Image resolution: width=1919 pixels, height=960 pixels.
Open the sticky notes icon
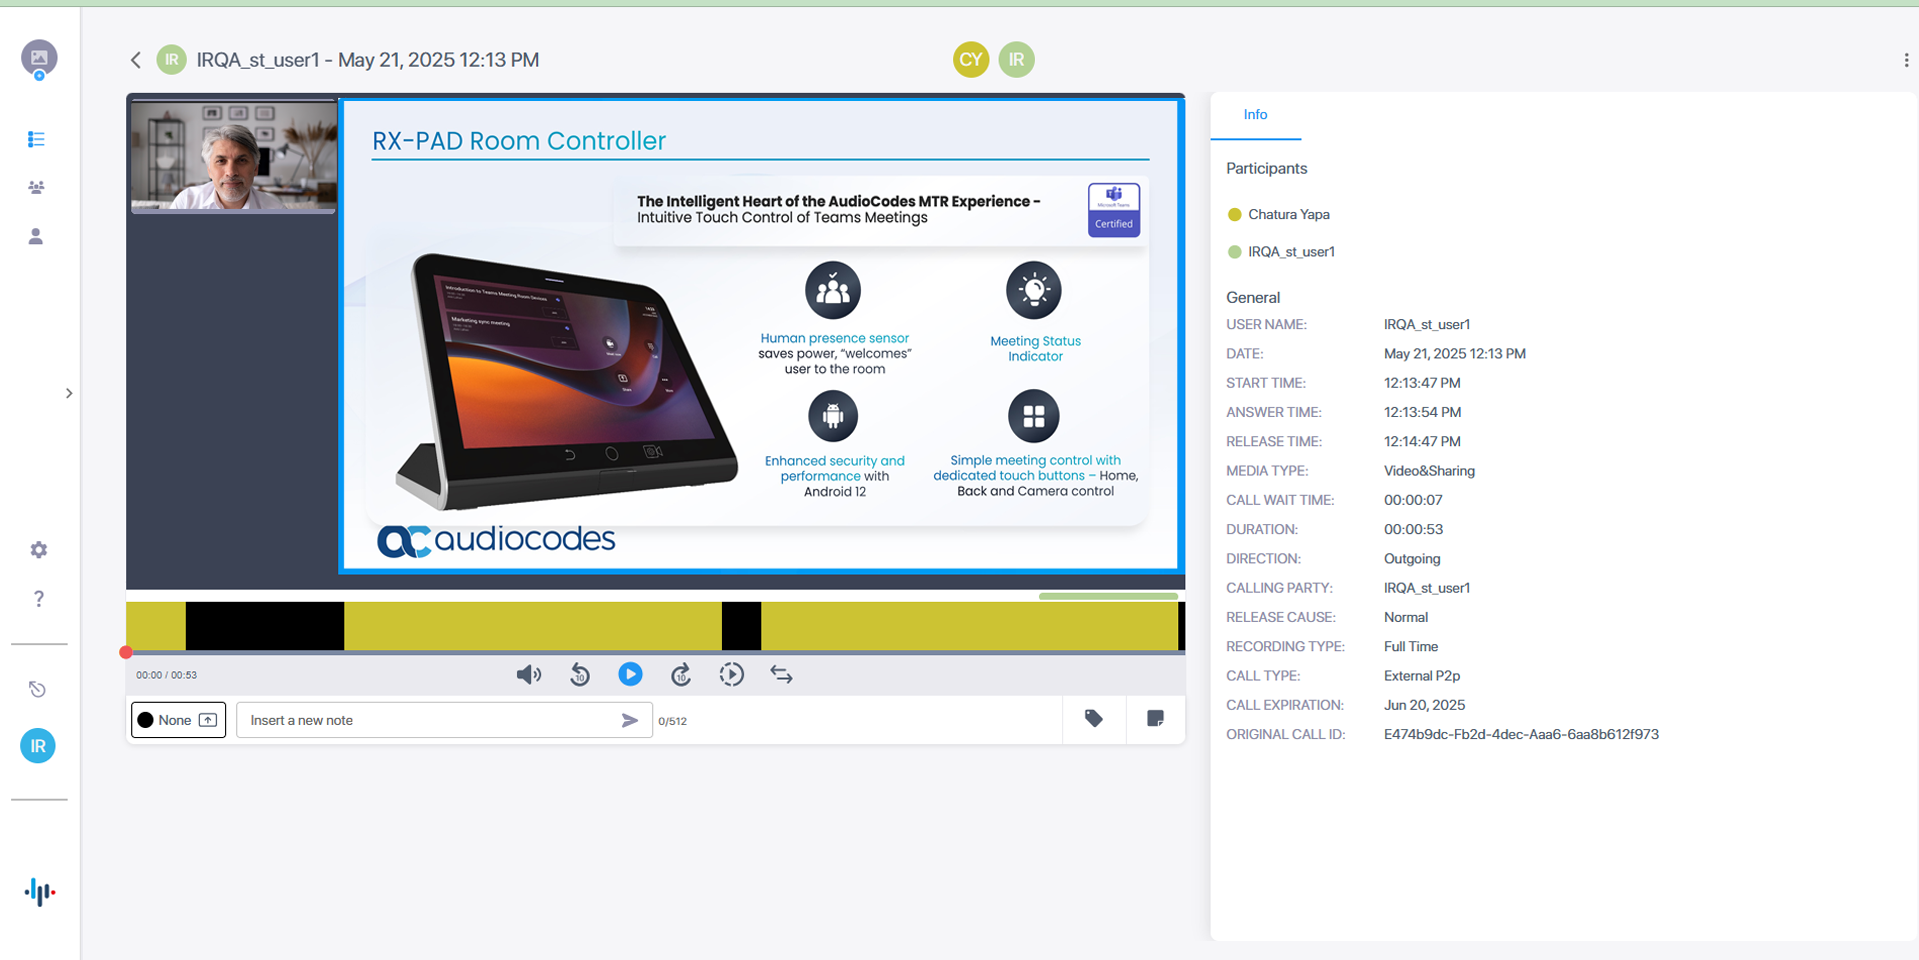1155,719
